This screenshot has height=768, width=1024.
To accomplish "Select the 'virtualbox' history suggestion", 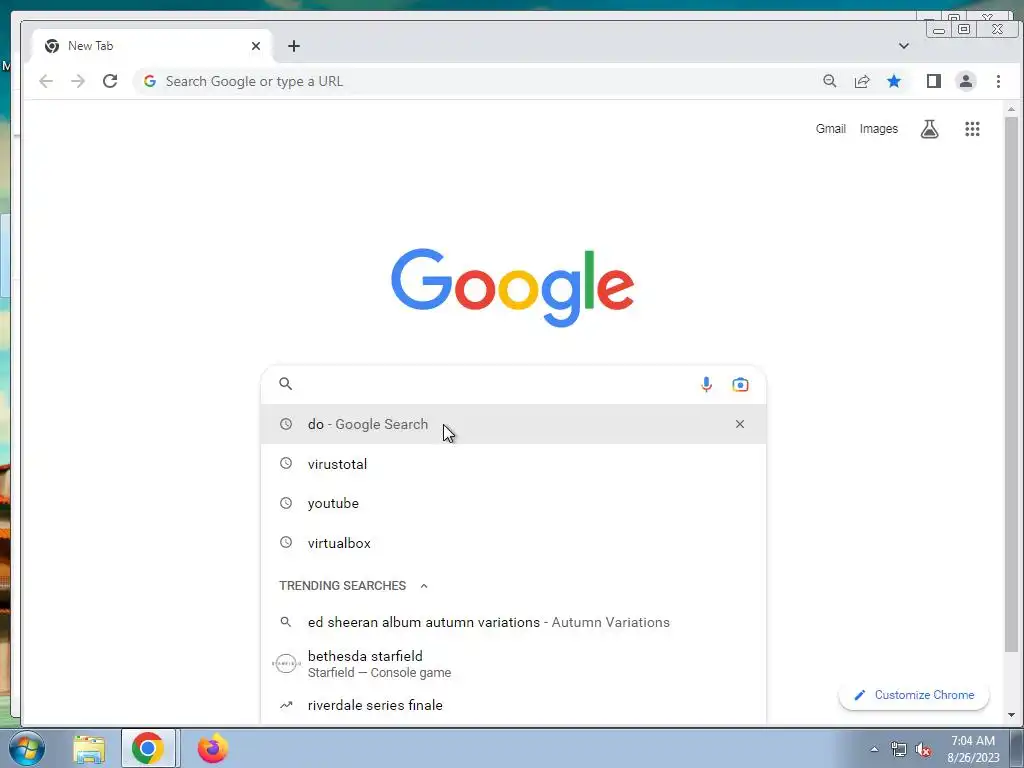I will point(513,543).
